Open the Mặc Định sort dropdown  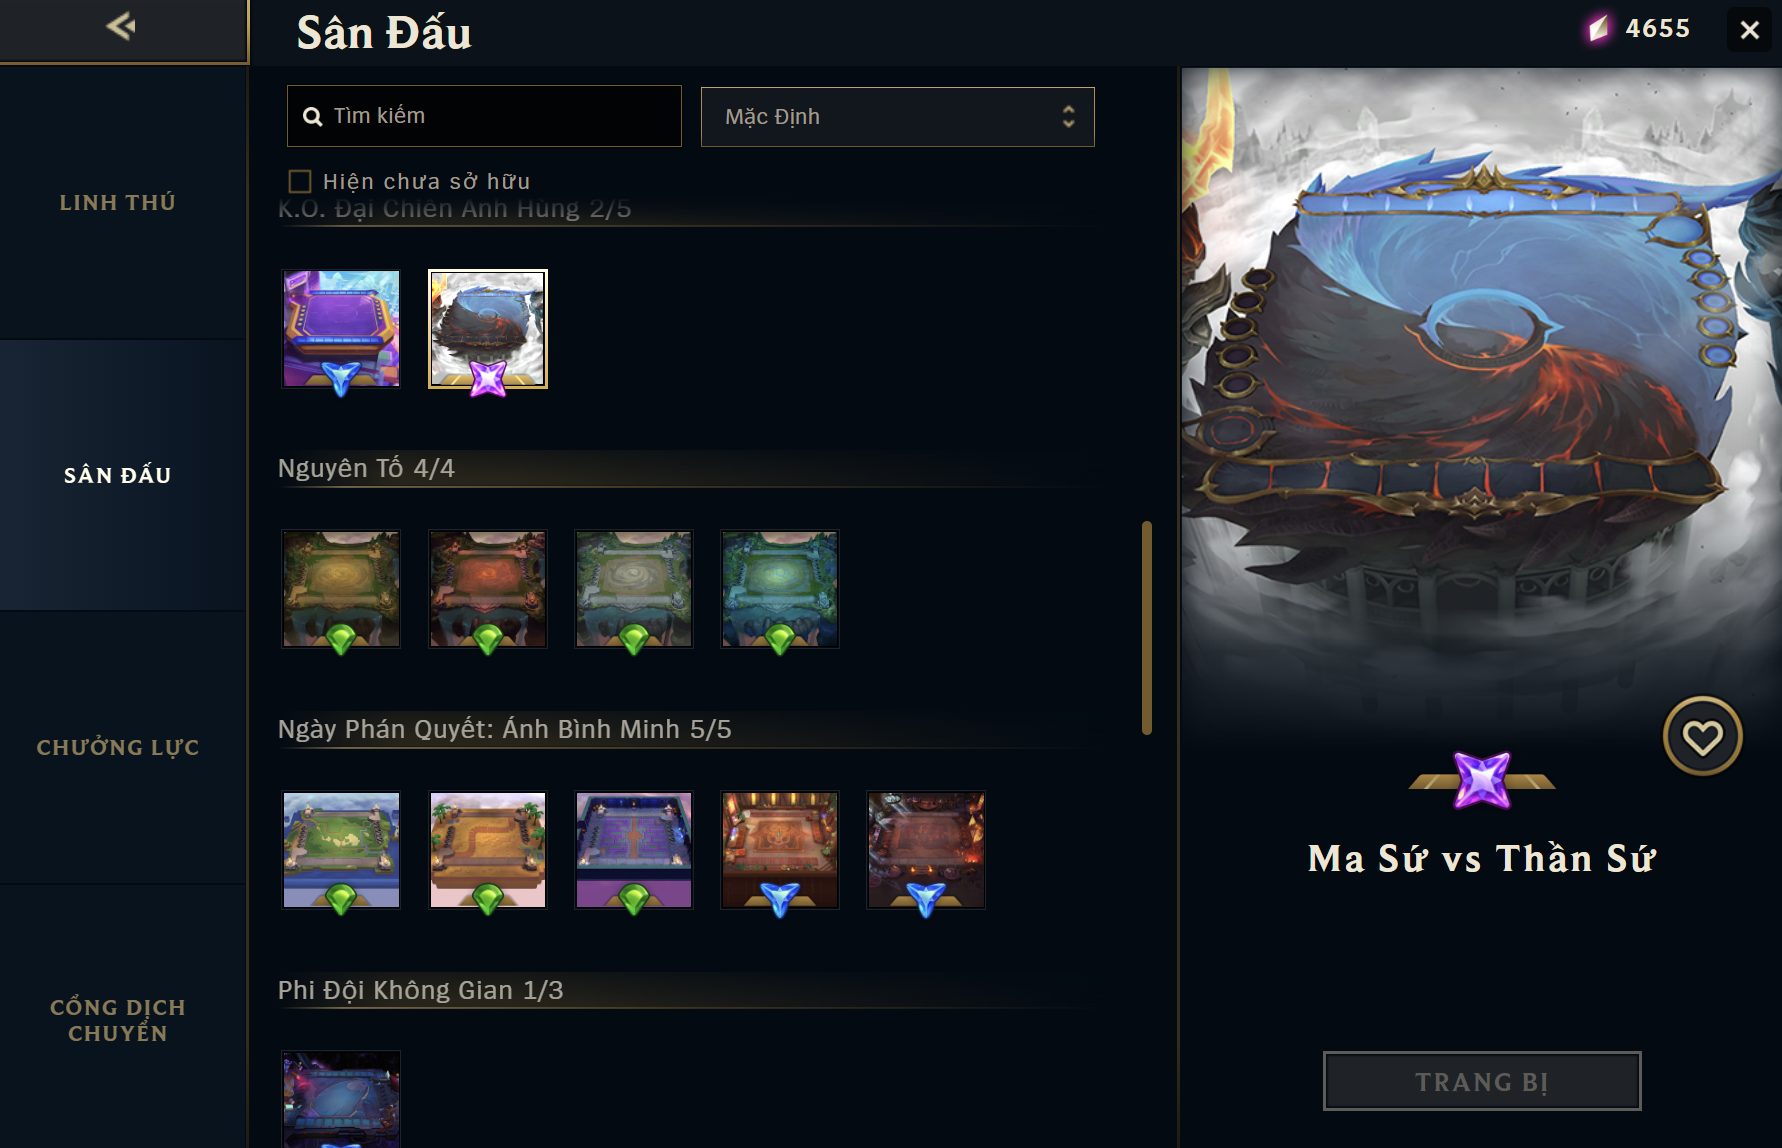point(898,117)
